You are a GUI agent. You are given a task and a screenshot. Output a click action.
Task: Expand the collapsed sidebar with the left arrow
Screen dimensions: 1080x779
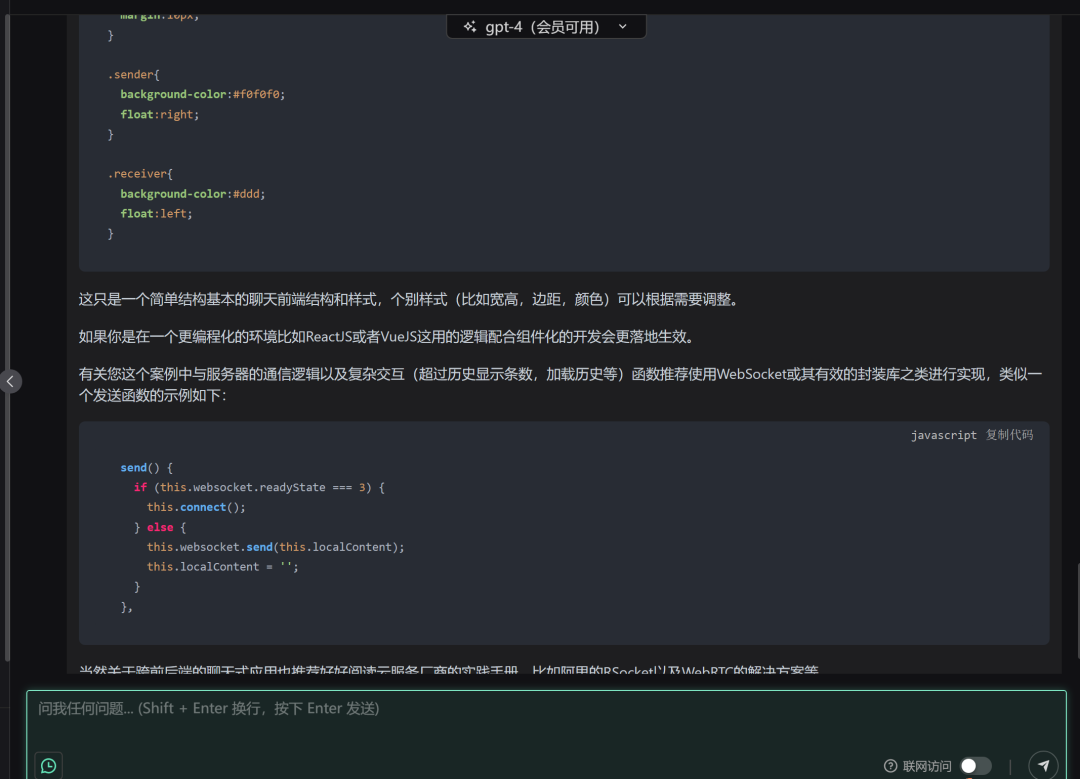(x=10, y=382)
